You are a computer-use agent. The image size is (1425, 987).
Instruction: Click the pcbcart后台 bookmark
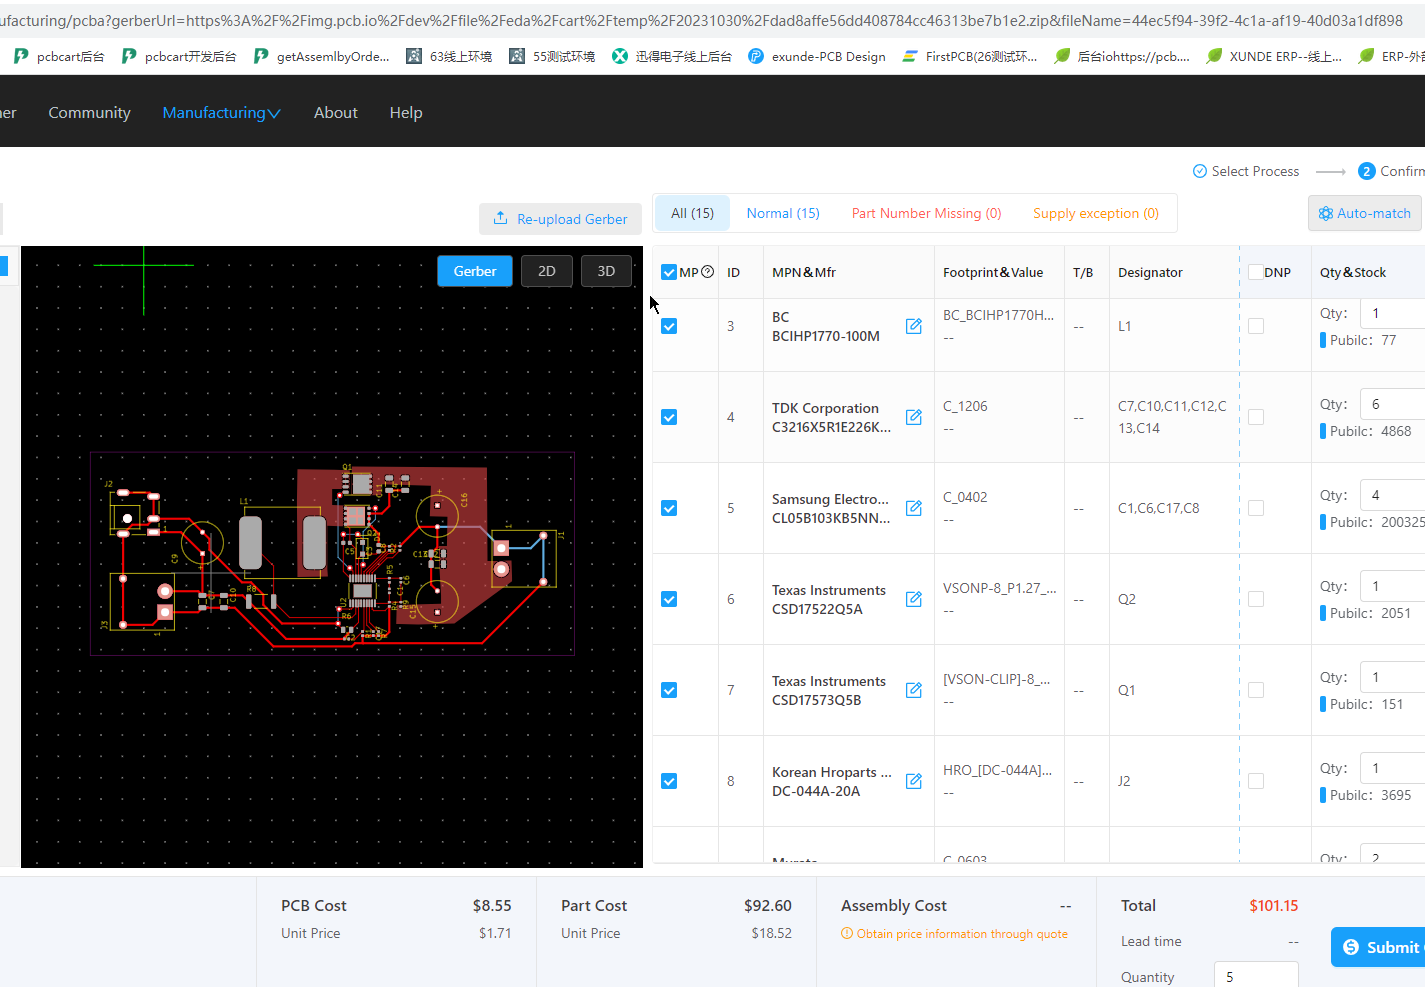(59, 56)
